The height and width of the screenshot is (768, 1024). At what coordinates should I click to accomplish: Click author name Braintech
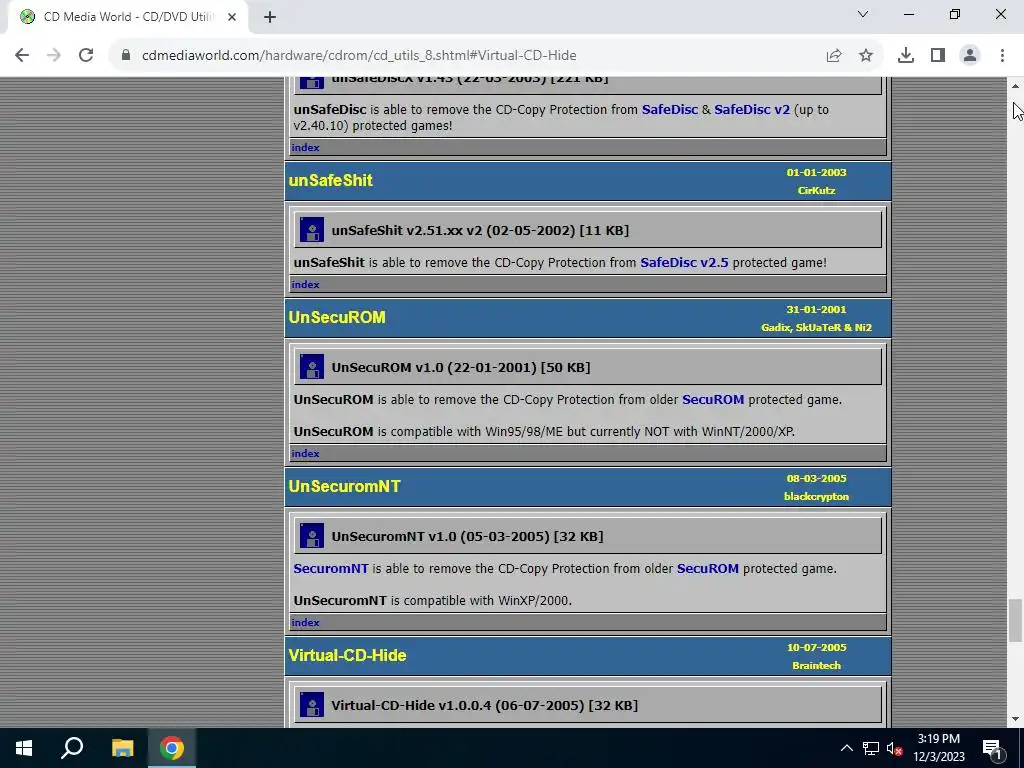[816, 666]
